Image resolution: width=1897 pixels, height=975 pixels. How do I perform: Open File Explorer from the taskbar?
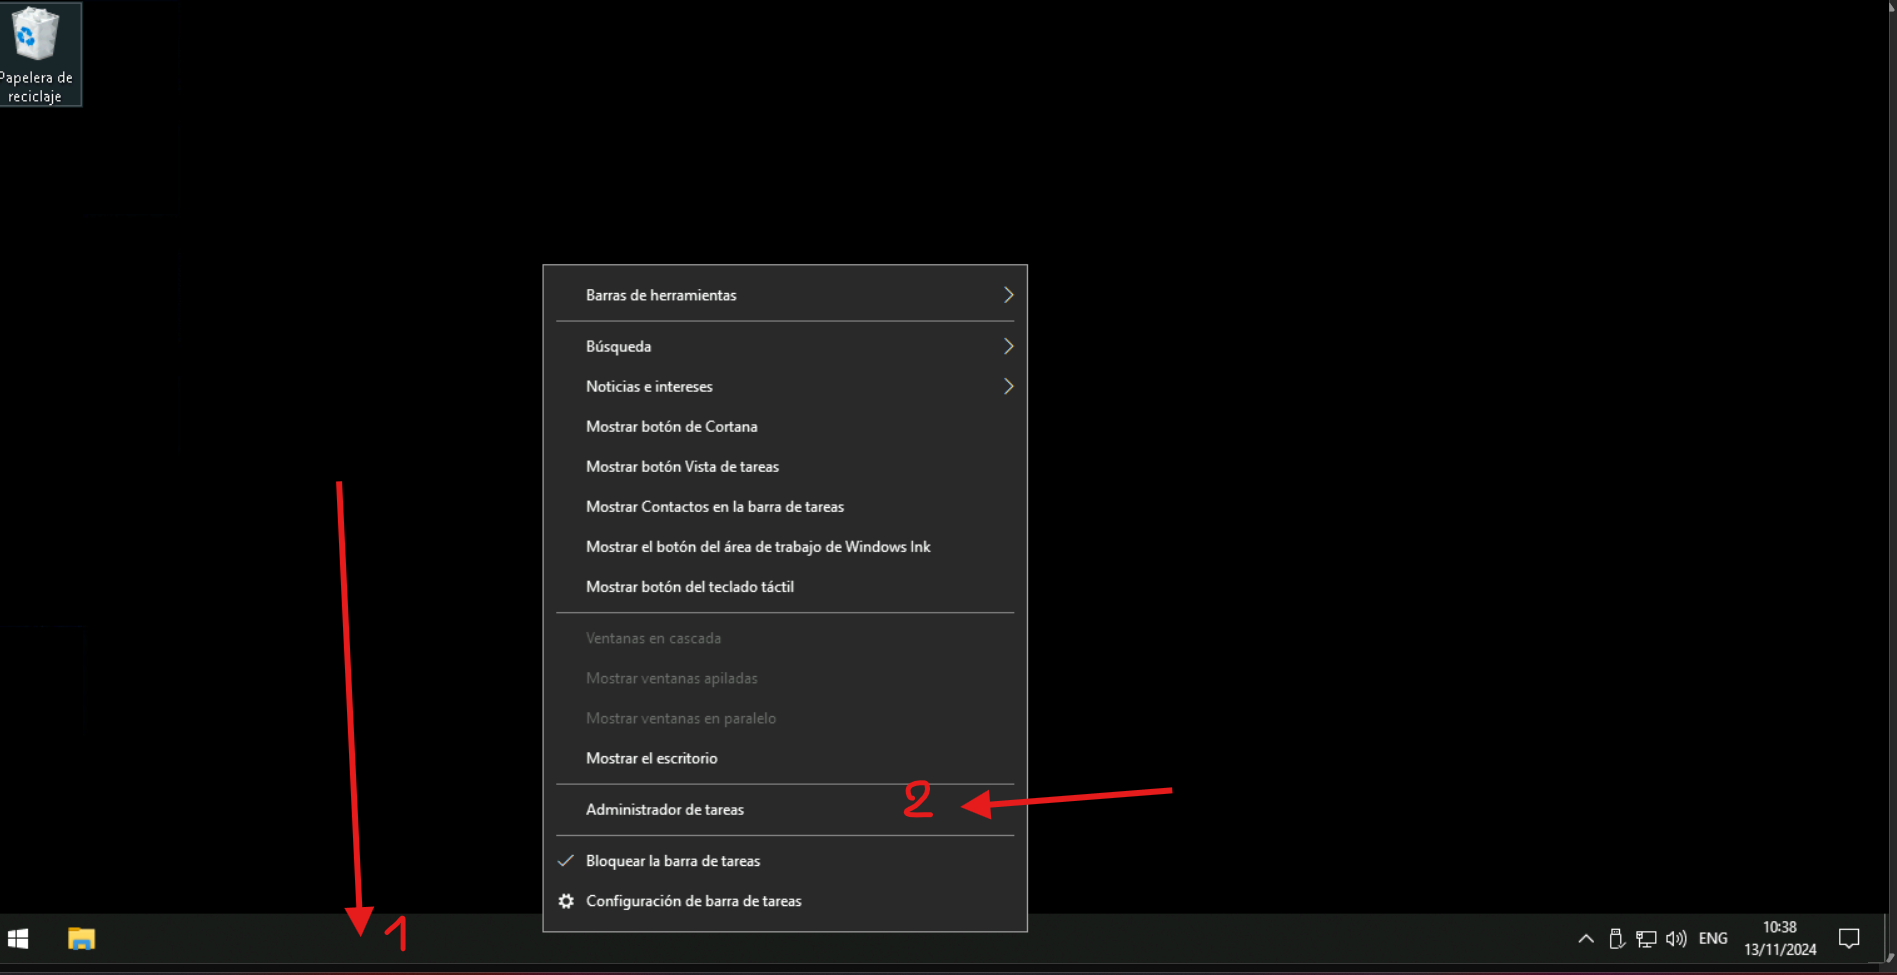81,939
